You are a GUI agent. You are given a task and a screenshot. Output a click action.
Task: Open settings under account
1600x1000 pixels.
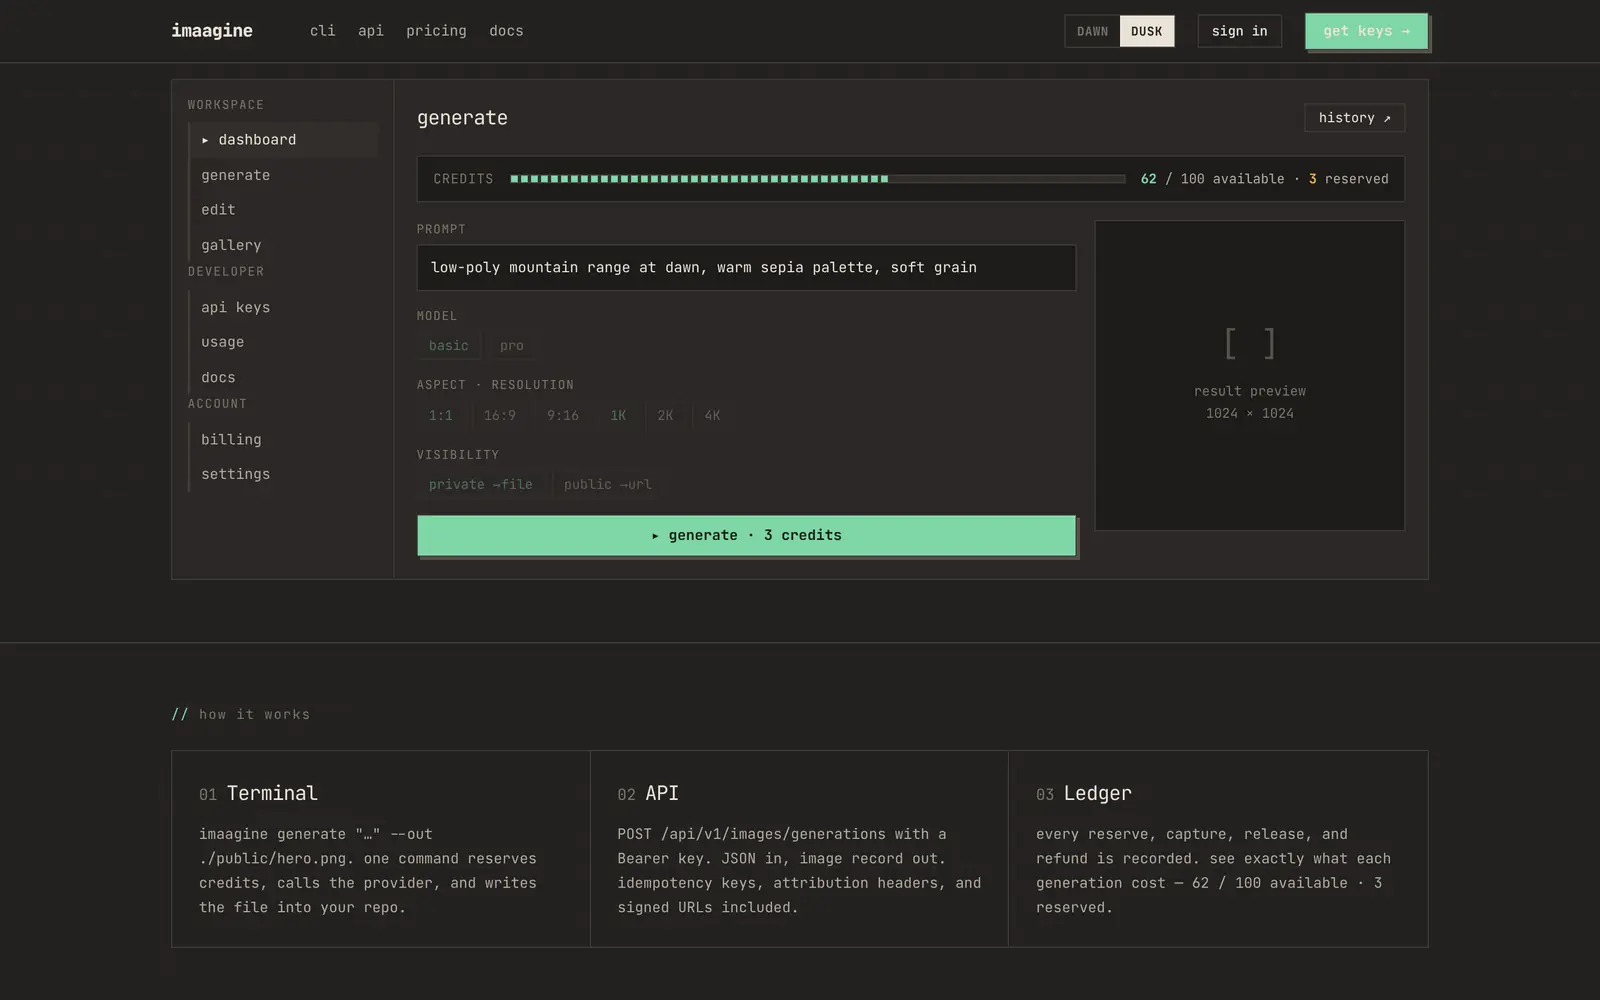[283, 474]
